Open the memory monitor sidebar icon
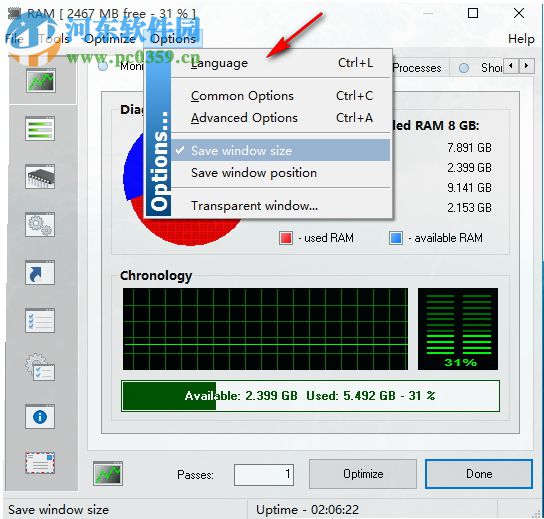Viewport: 544px width, 519px height. click(40, 80)
